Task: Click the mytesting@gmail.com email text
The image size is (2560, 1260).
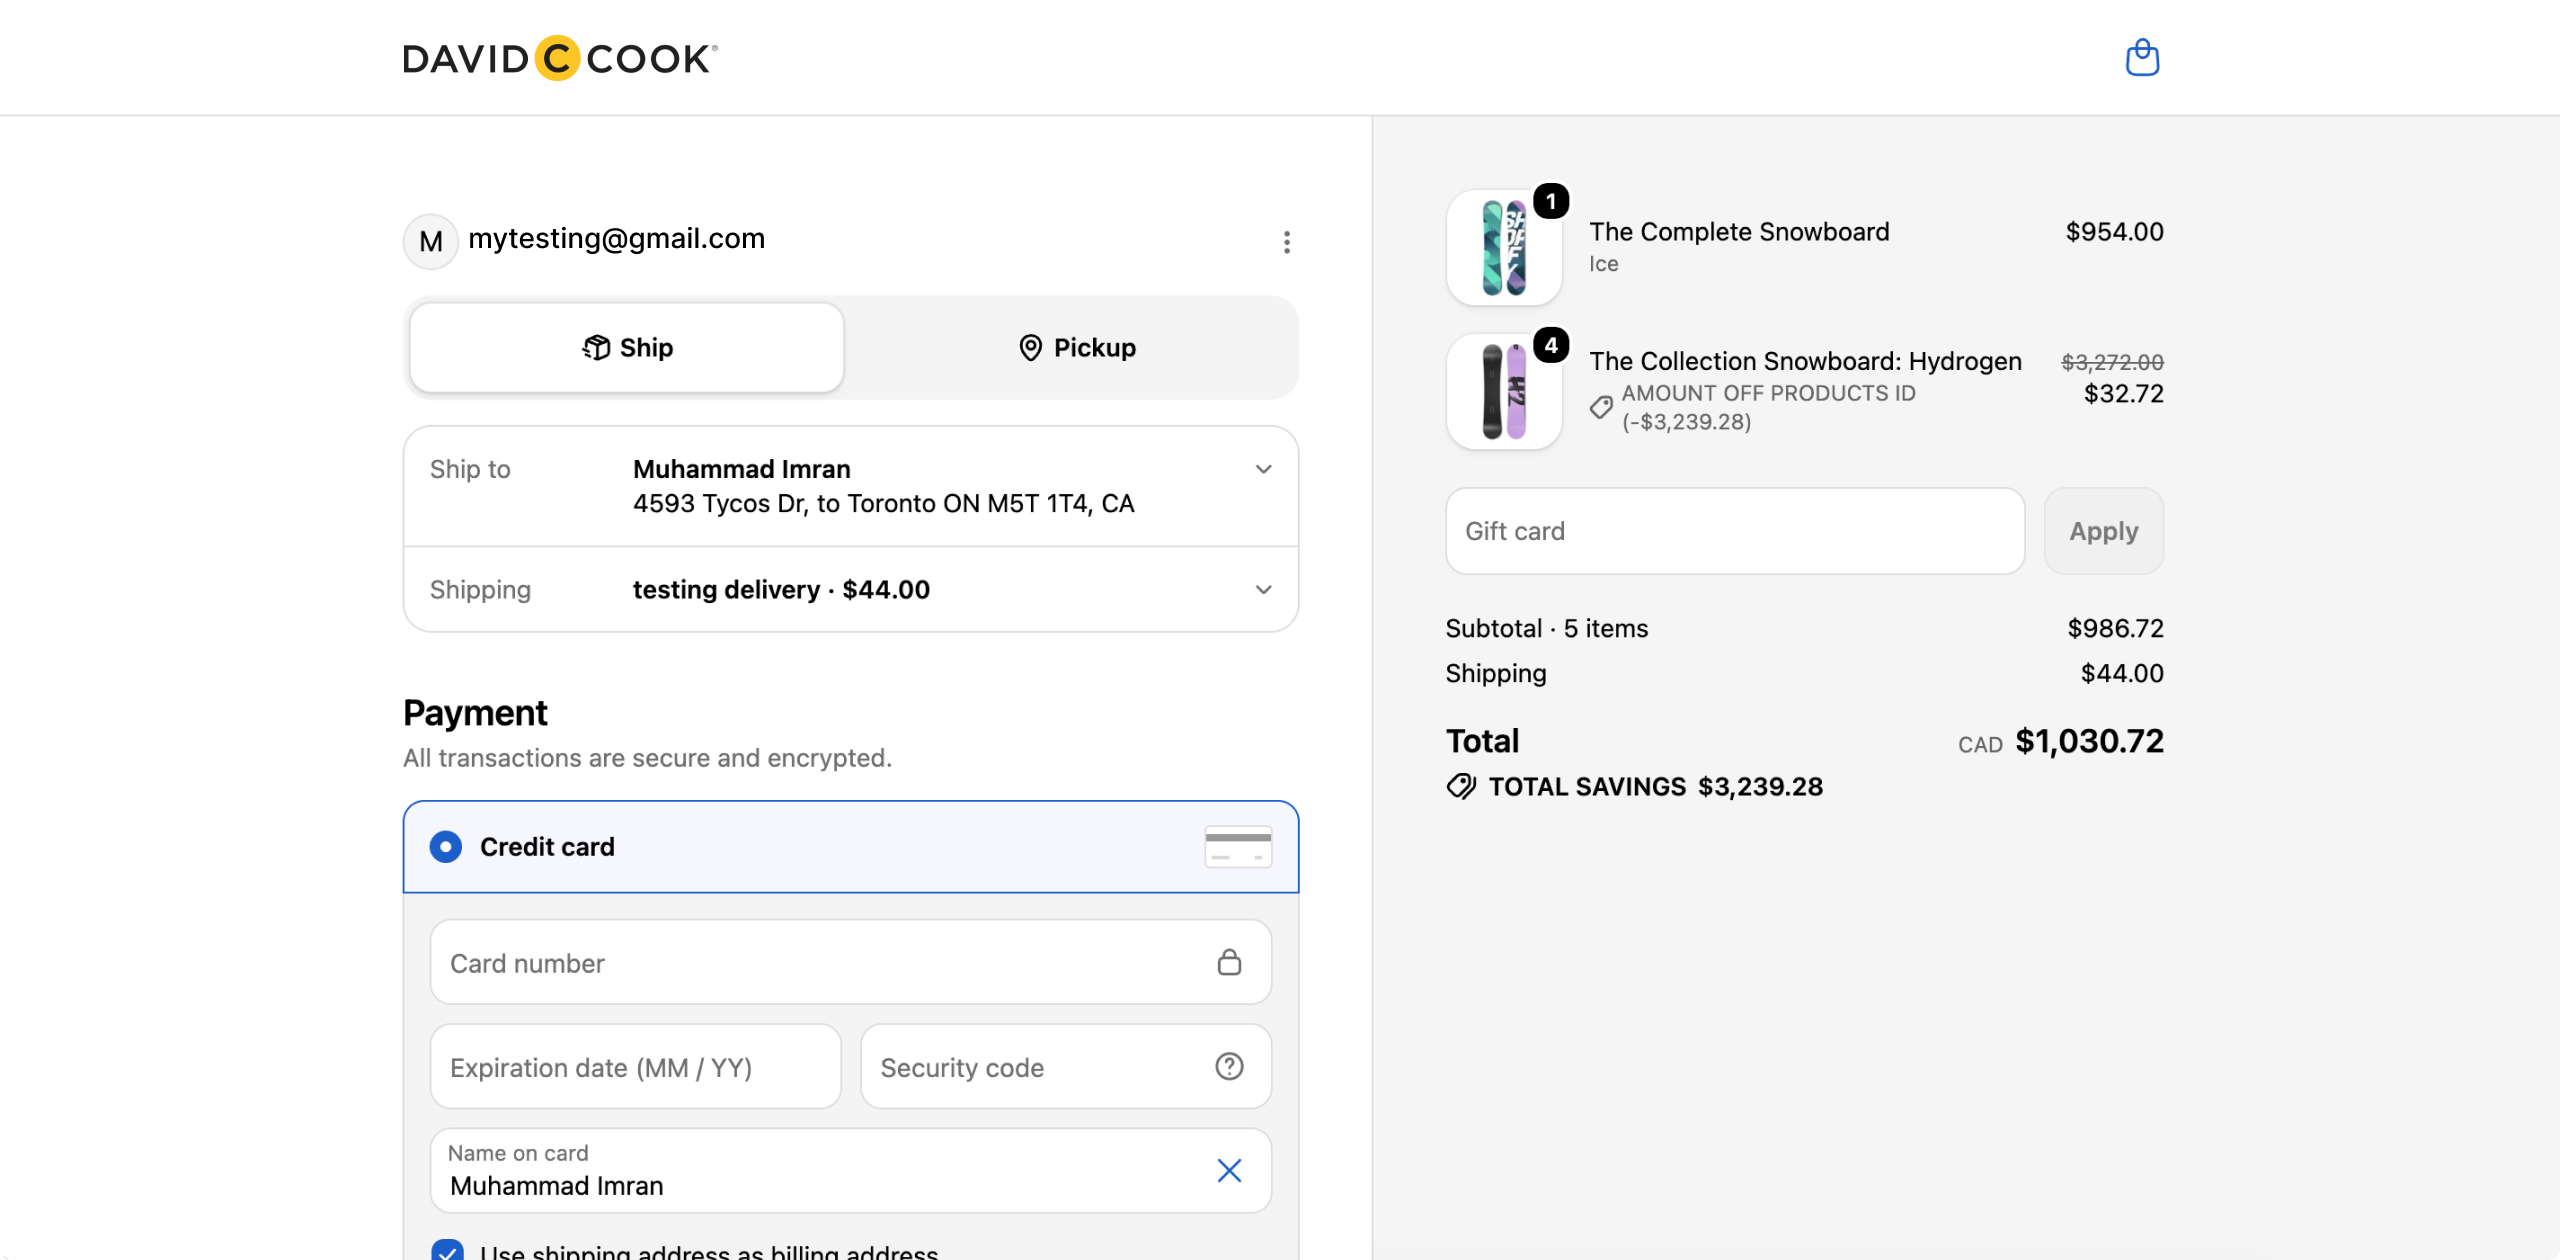Action: 617,238
